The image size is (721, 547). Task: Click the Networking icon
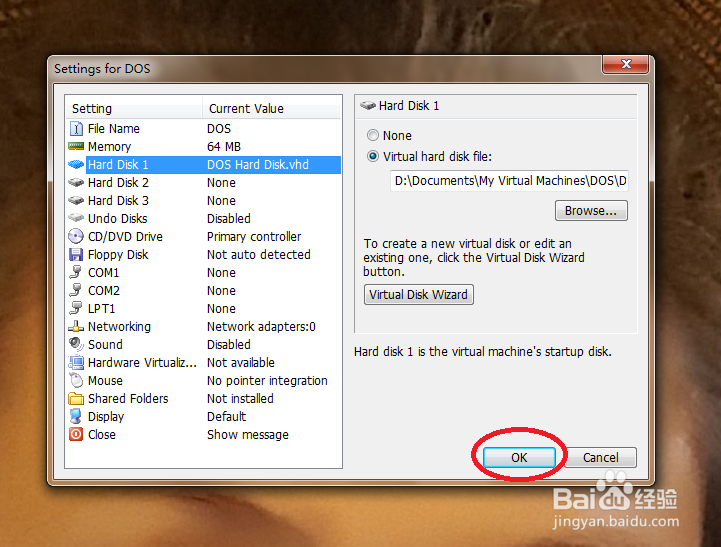(x=76, y=326)
